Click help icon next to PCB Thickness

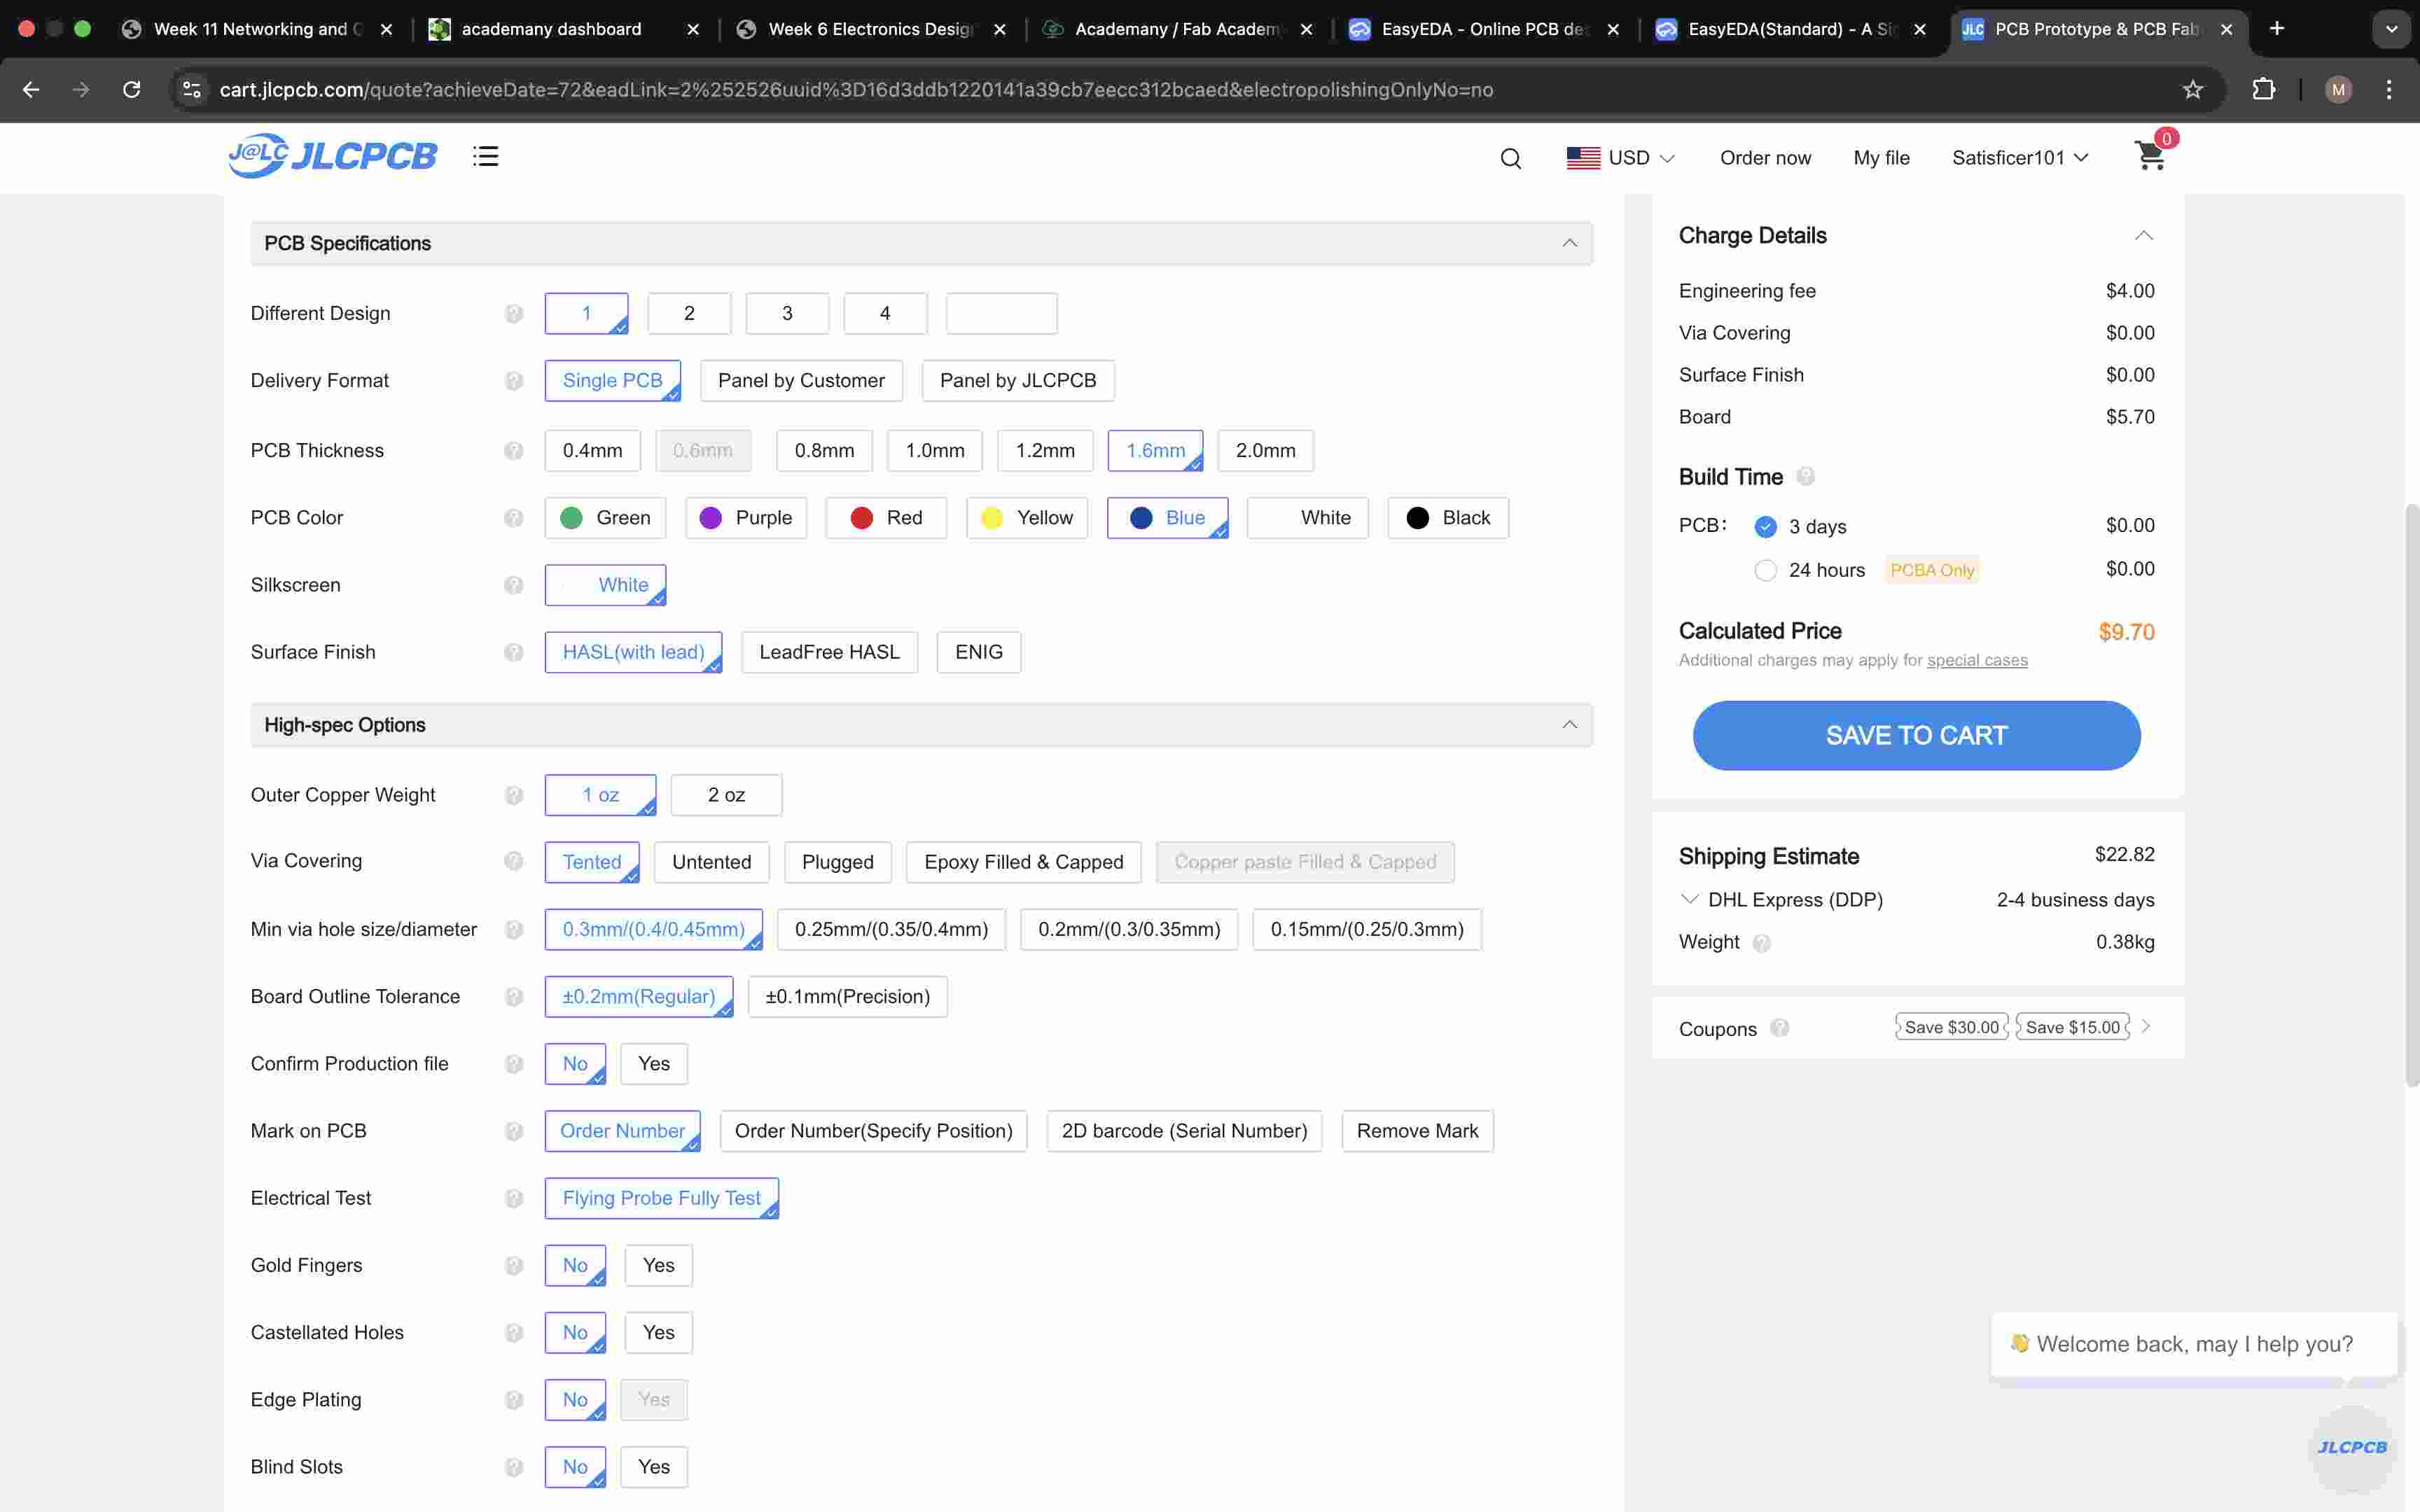(x=514, y=451)
